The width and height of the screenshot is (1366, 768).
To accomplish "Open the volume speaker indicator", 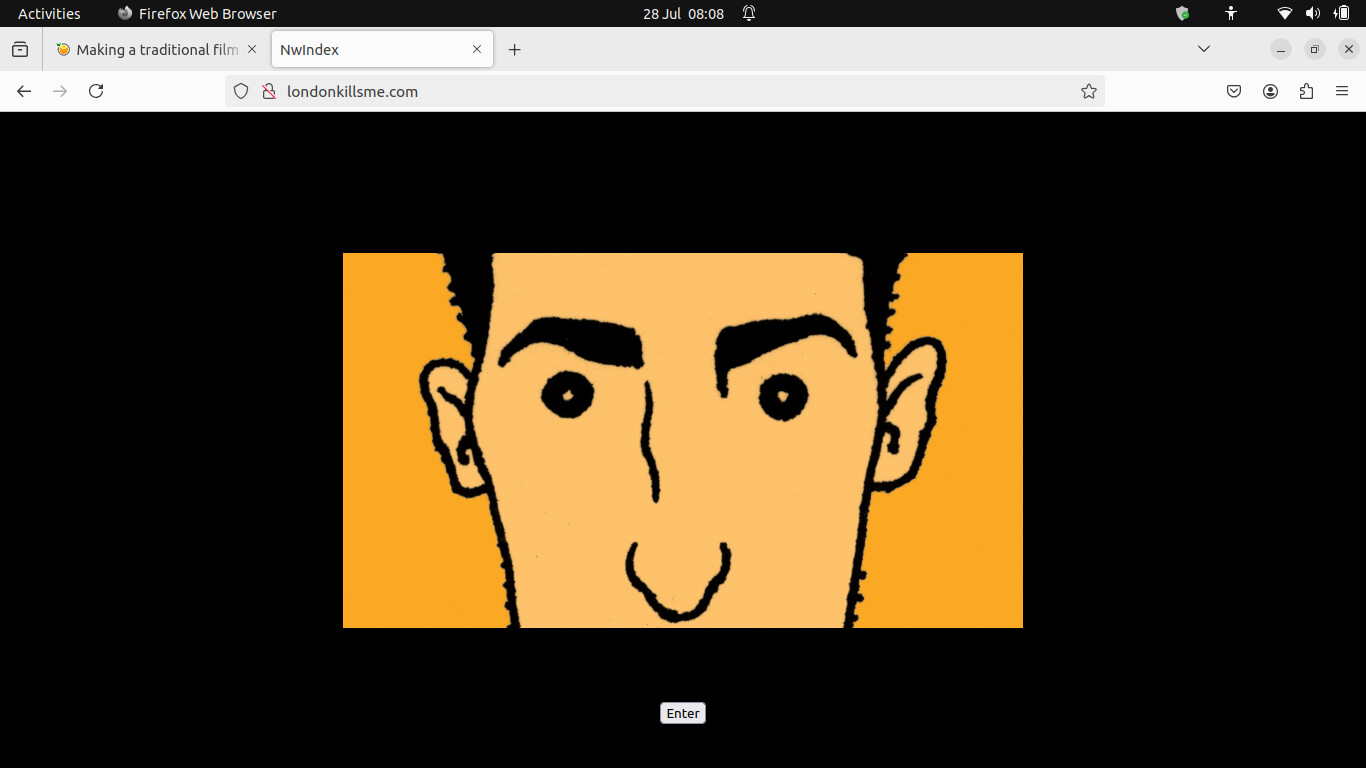I will (x=1313, y=13).
